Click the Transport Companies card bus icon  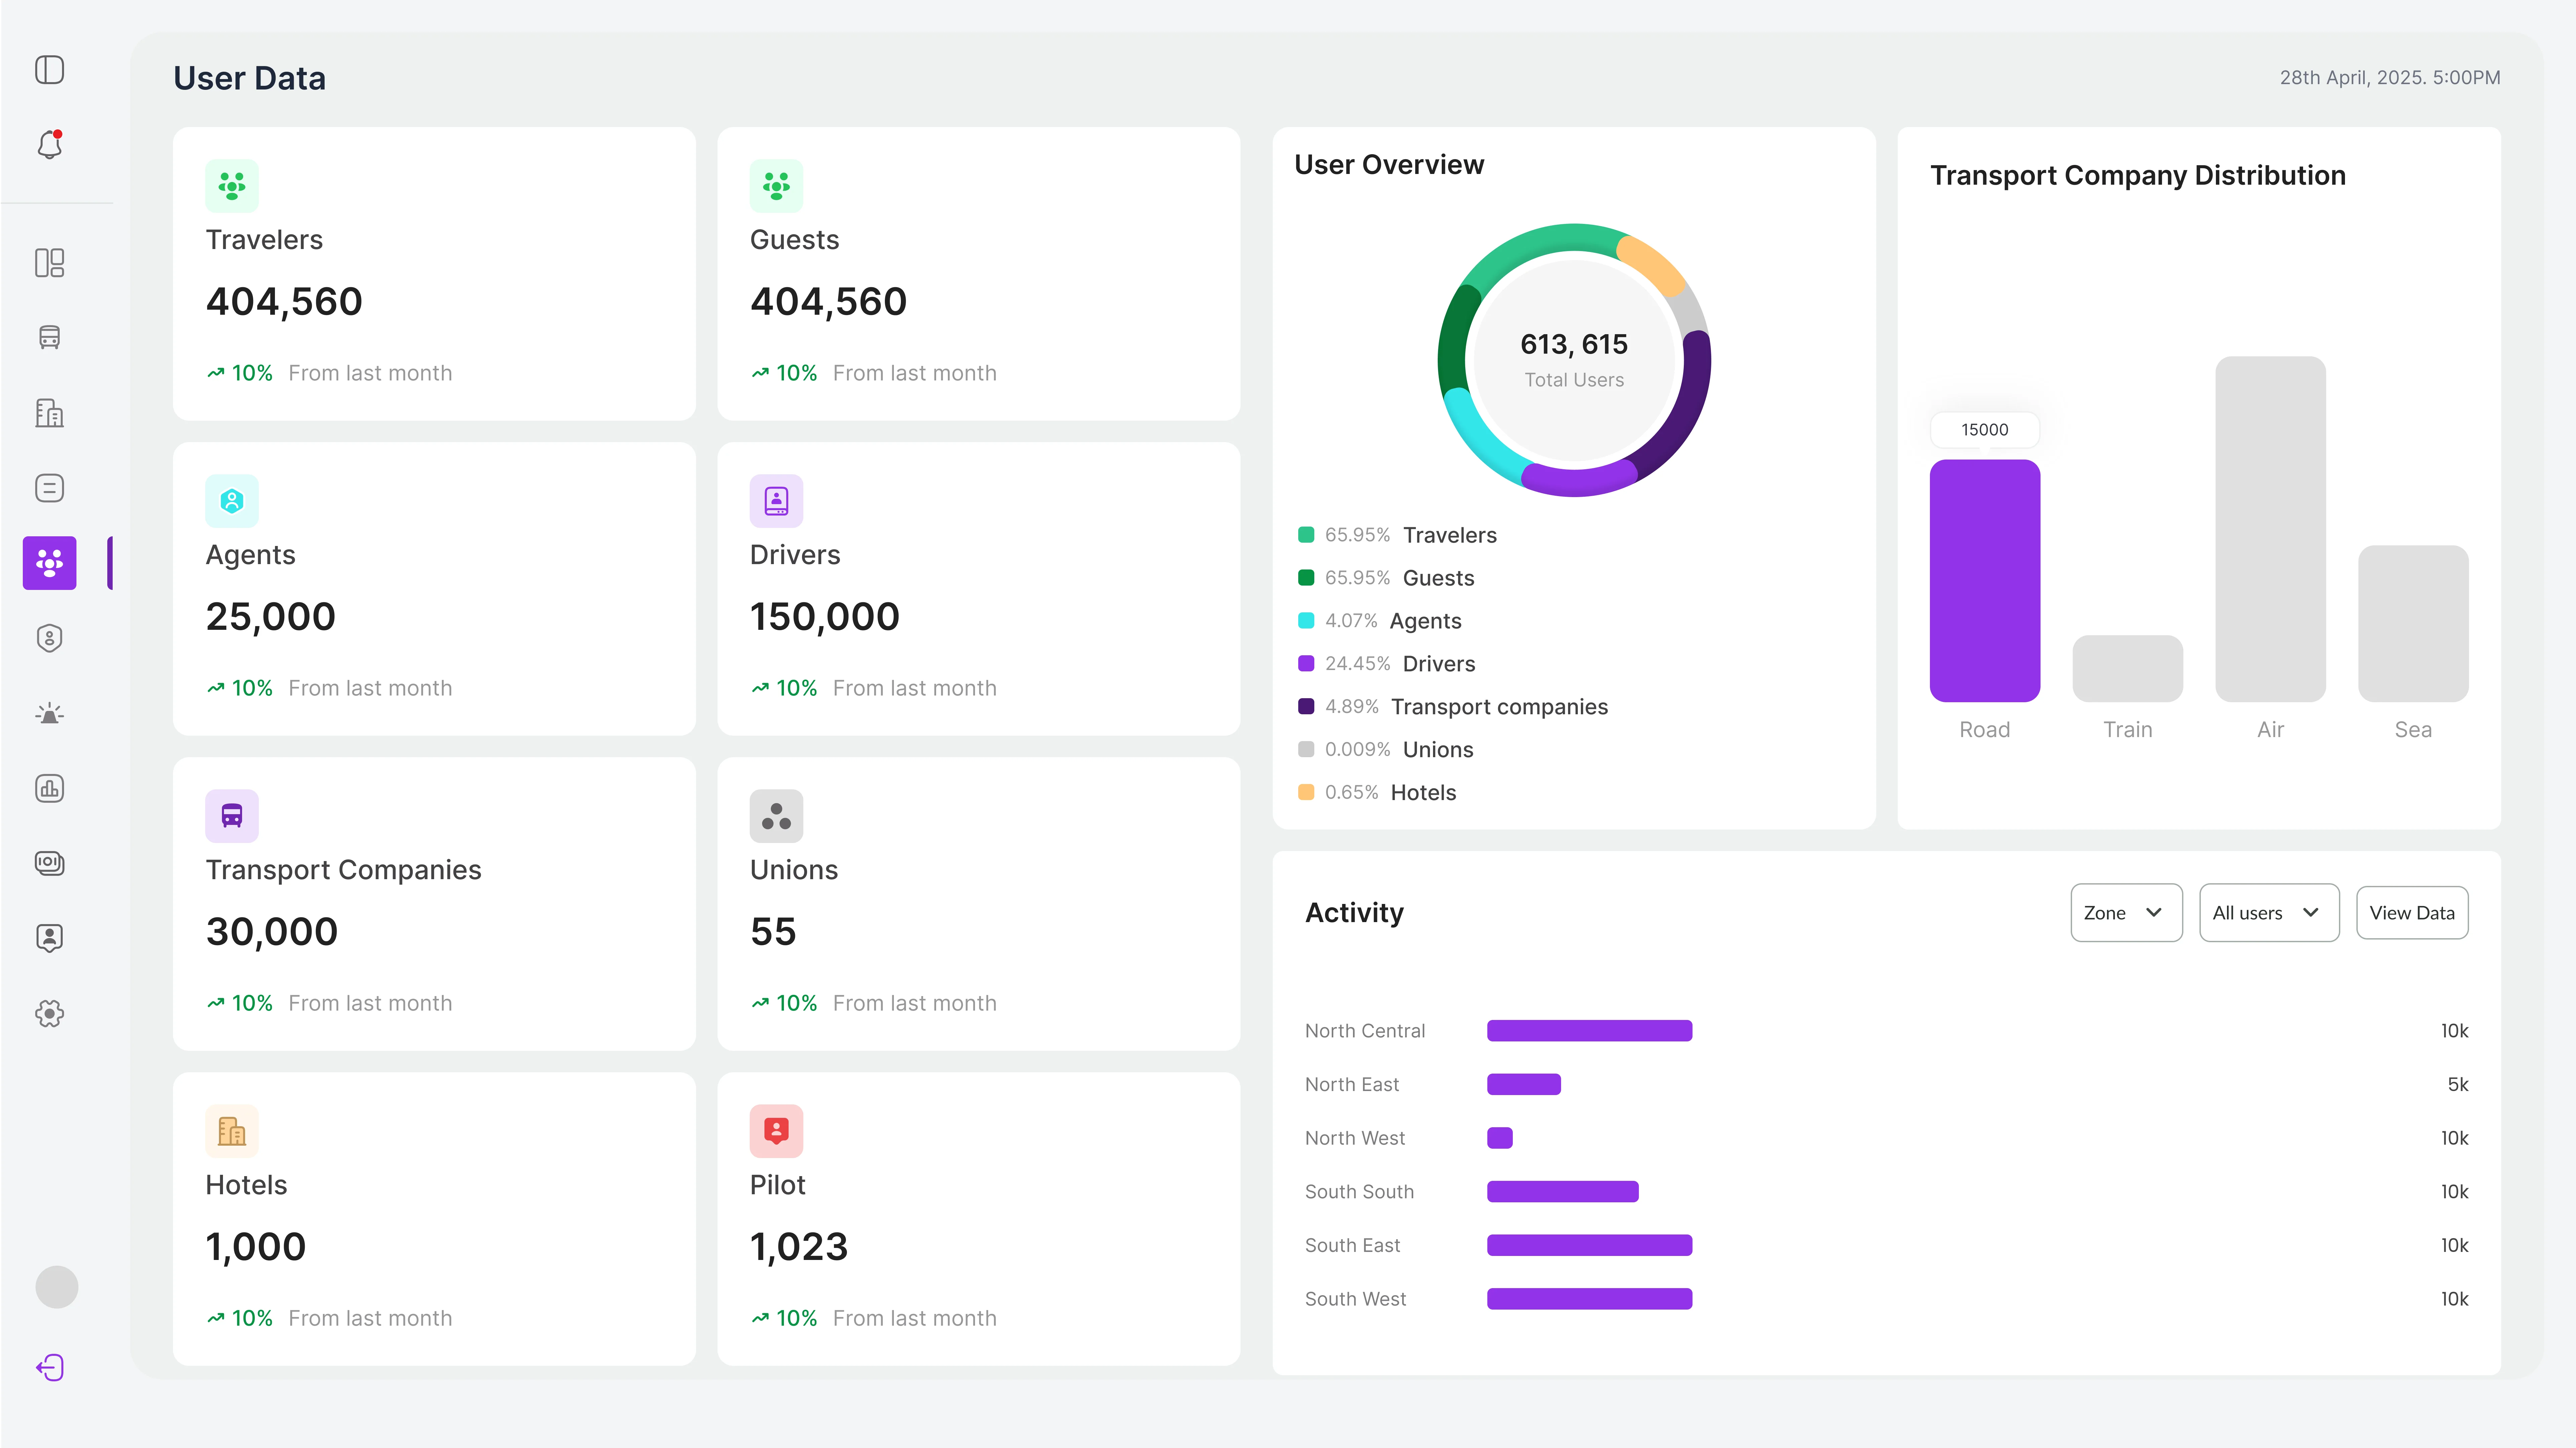232,816
